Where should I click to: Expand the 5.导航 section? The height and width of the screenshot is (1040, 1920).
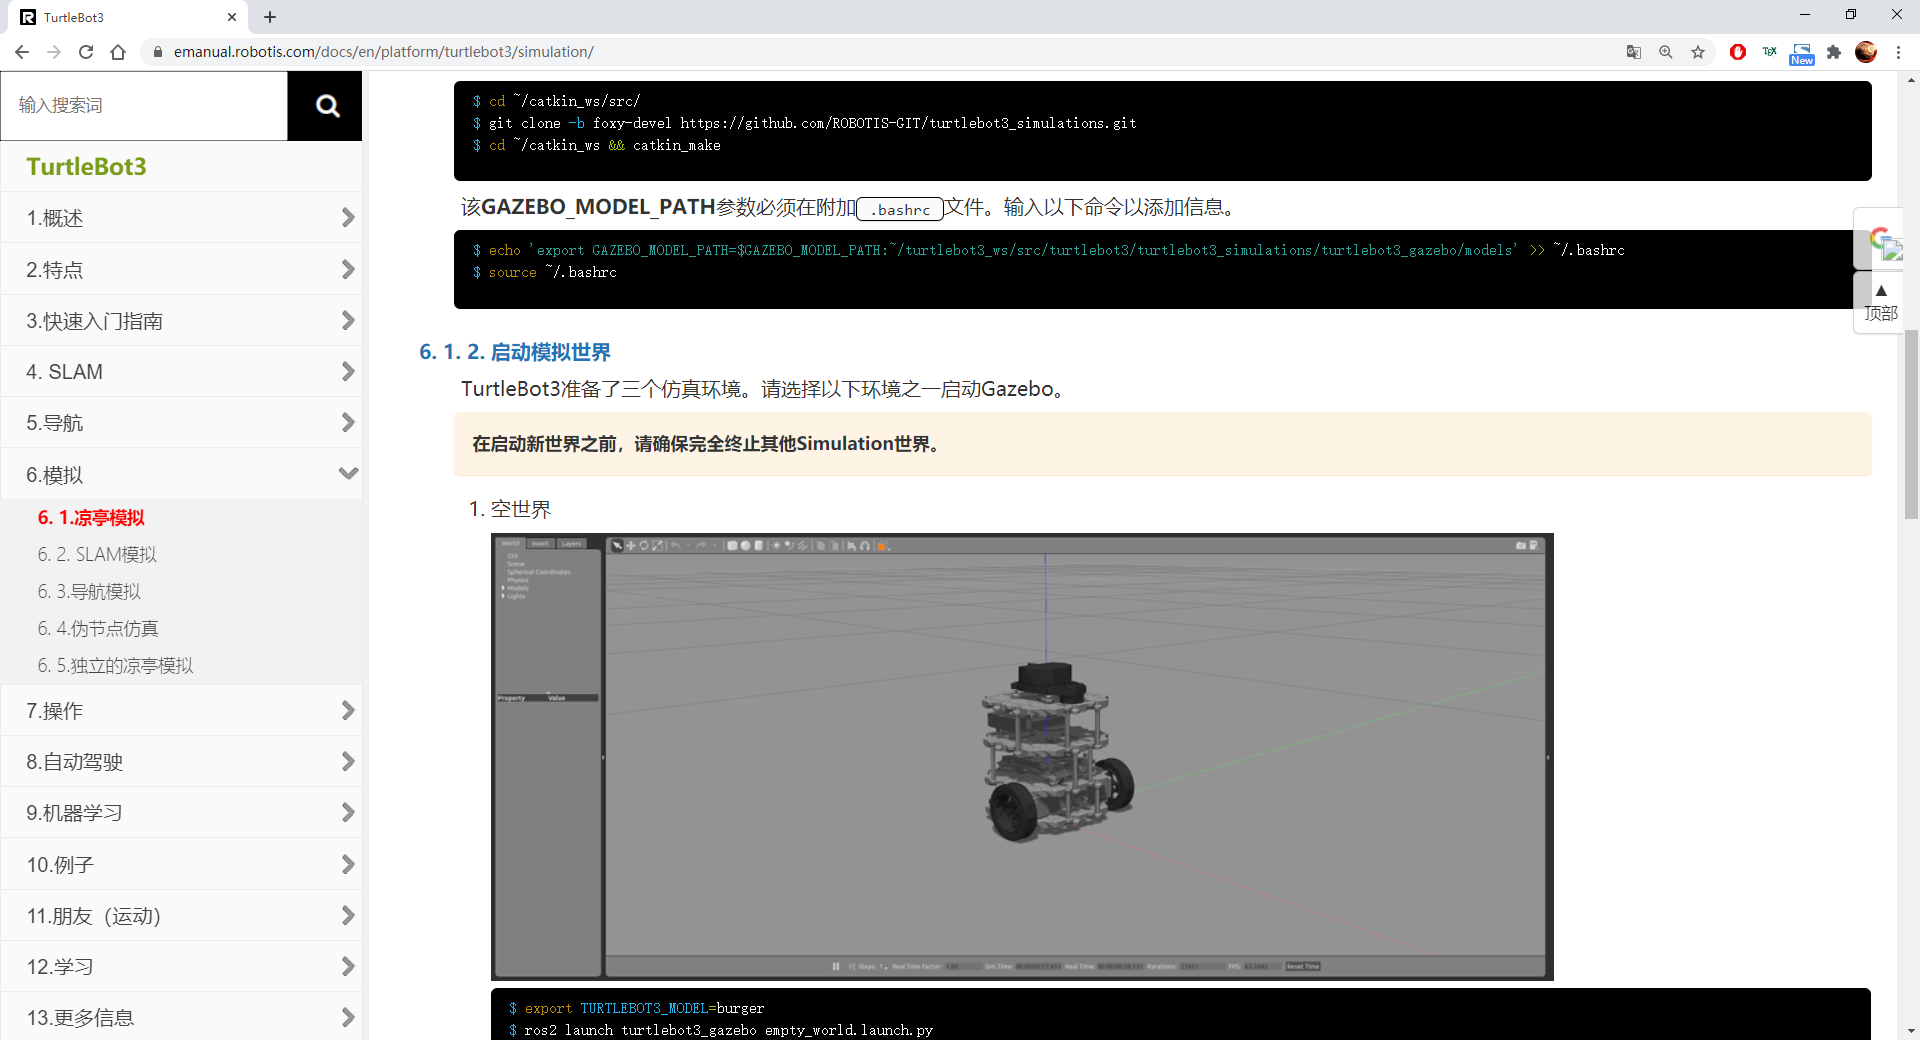point(181,423)
